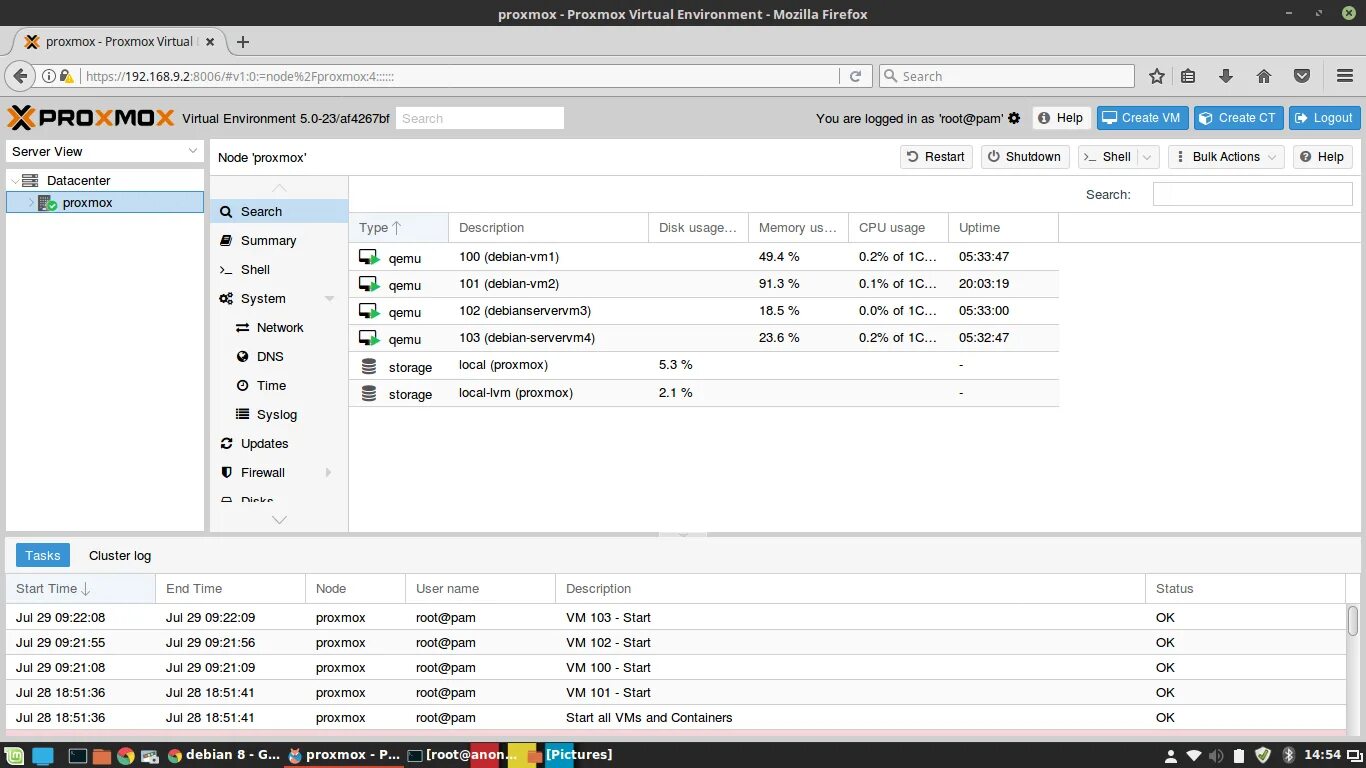Click the Logout button
Viewport: 1366px width, 768px height.
coord(1324,118)
